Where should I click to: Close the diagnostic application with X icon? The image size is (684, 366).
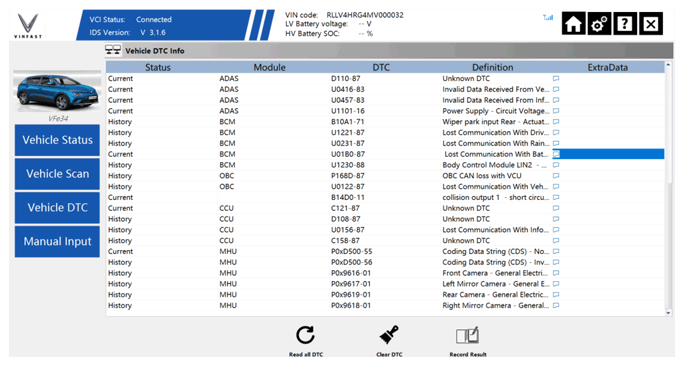point(650,24)
